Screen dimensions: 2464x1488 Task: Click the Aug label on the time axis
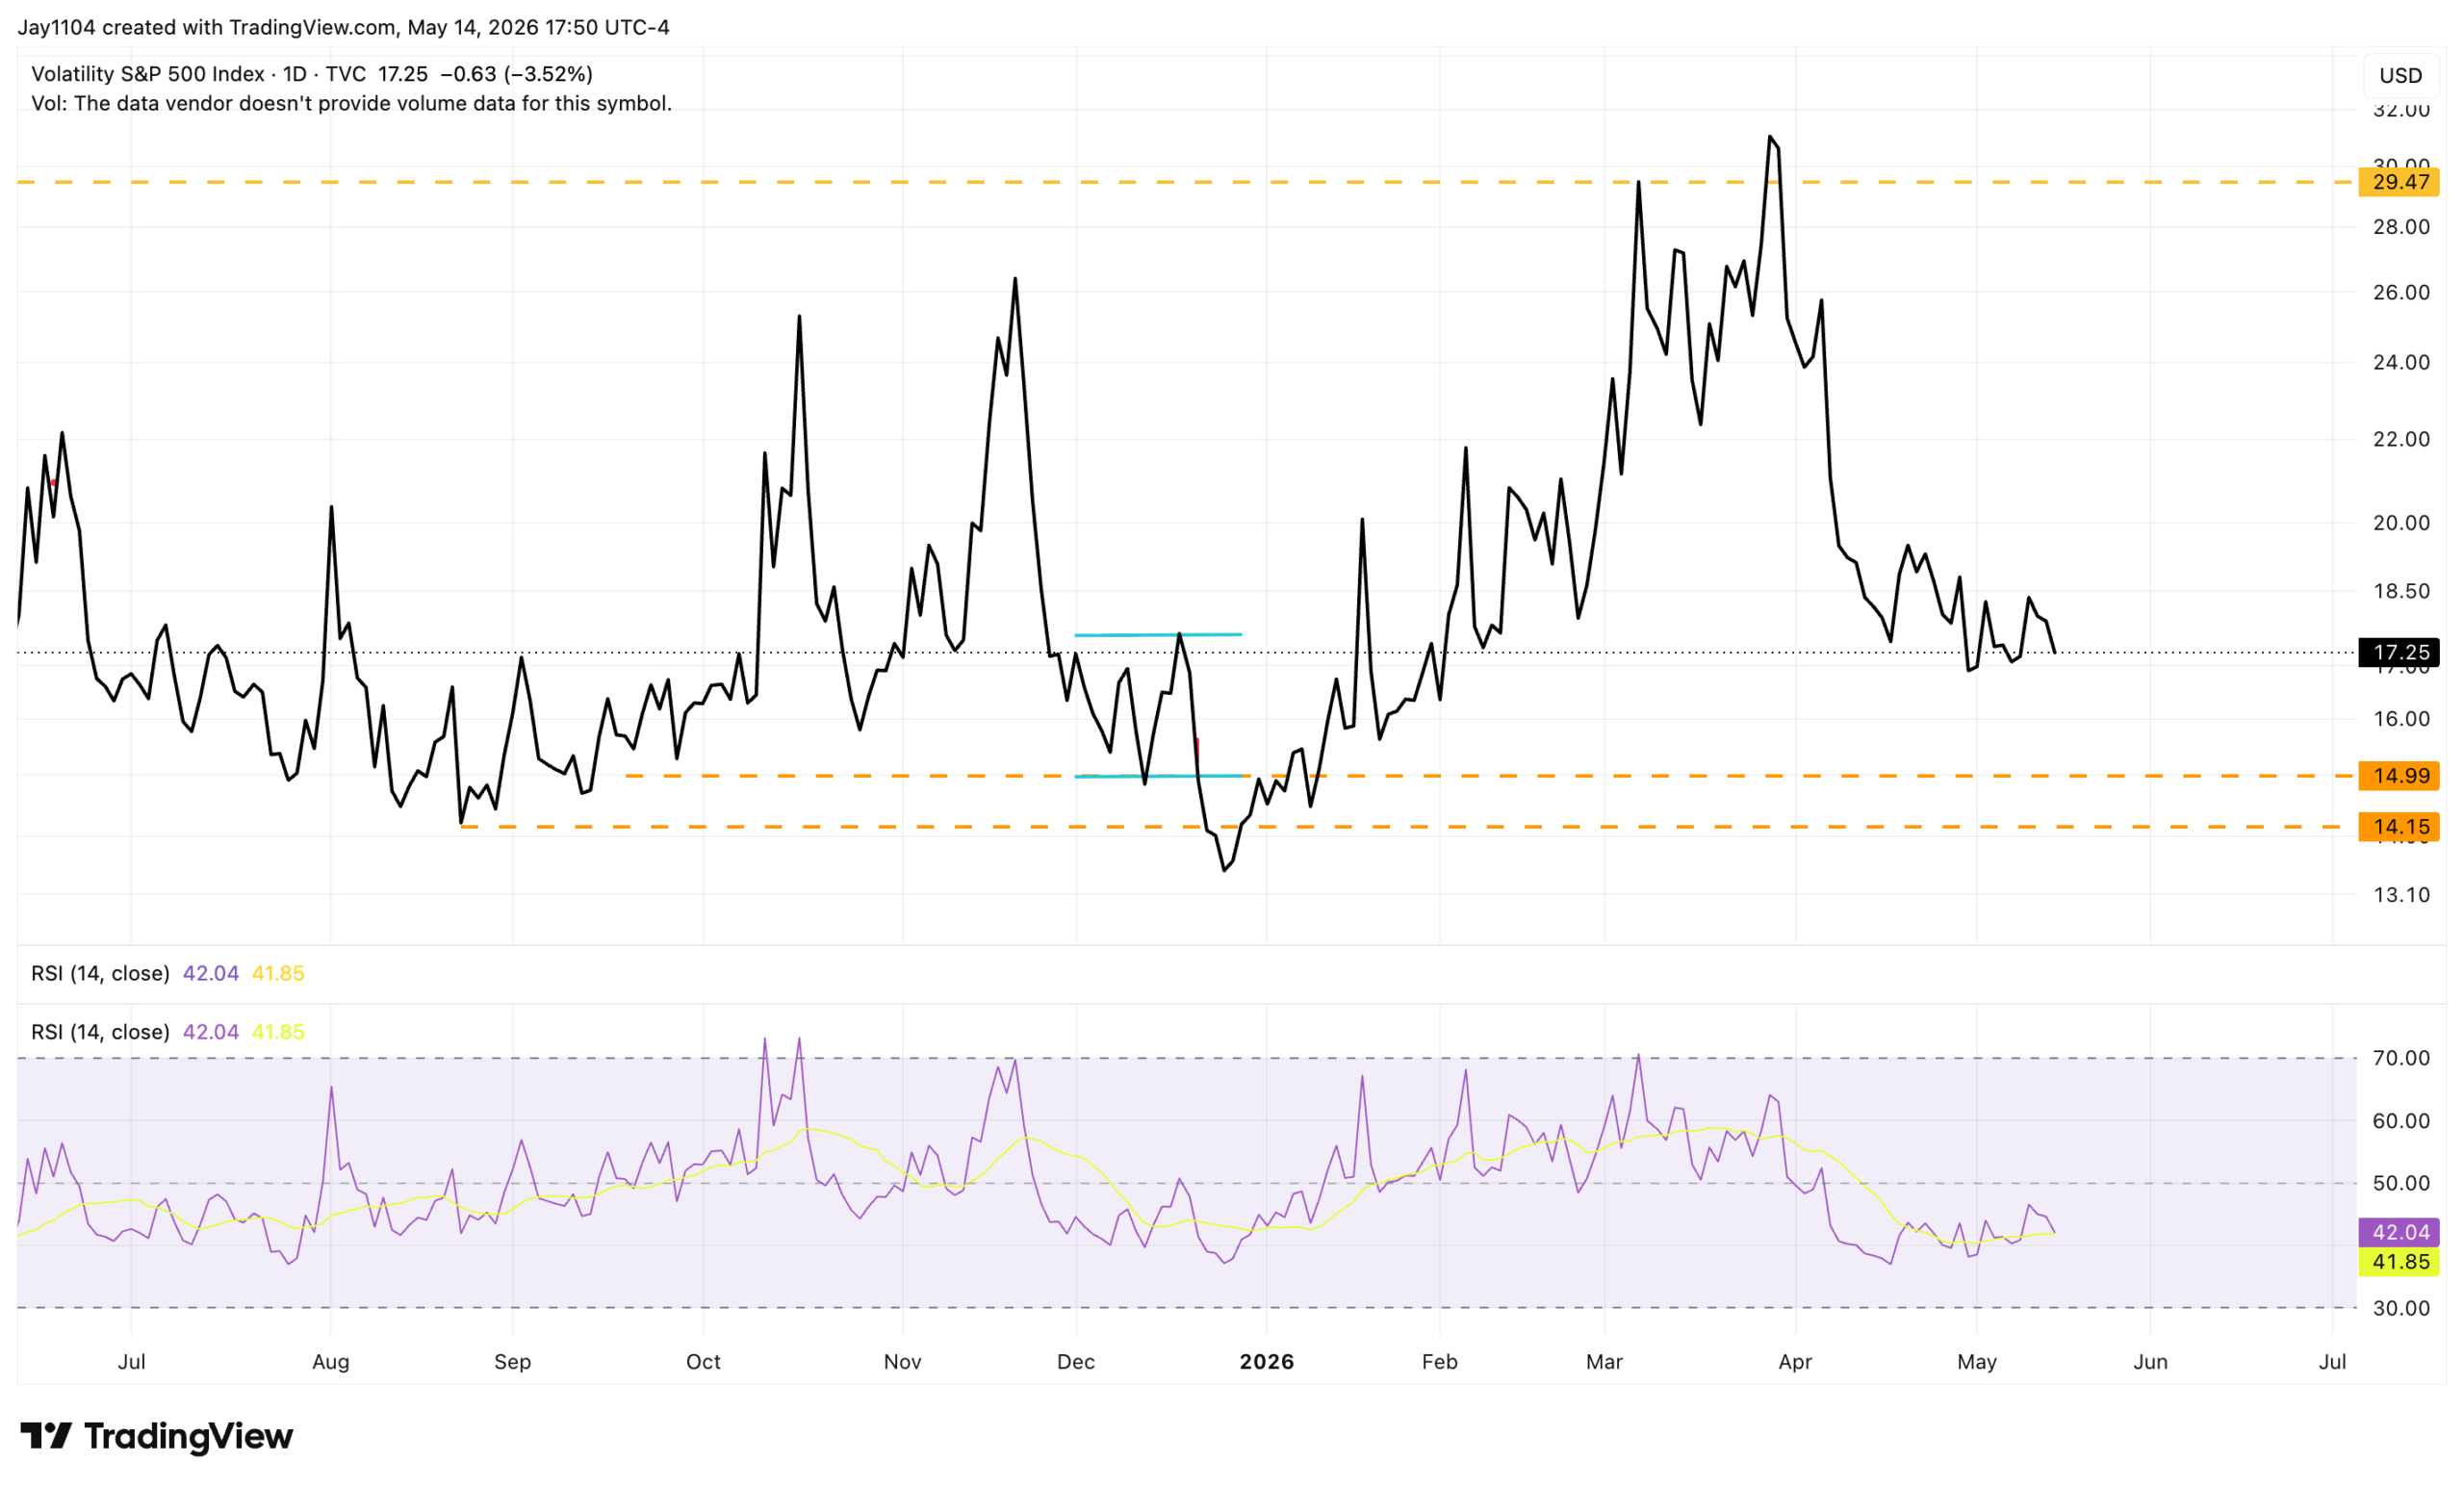[x=331, y=1362]
